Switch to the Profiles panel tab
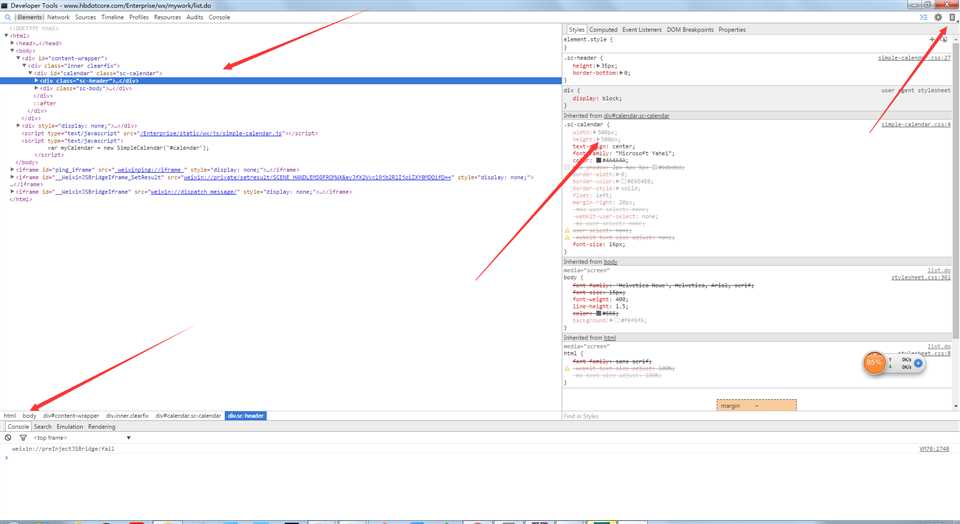960x524 pixels. (x=139, y=17)
